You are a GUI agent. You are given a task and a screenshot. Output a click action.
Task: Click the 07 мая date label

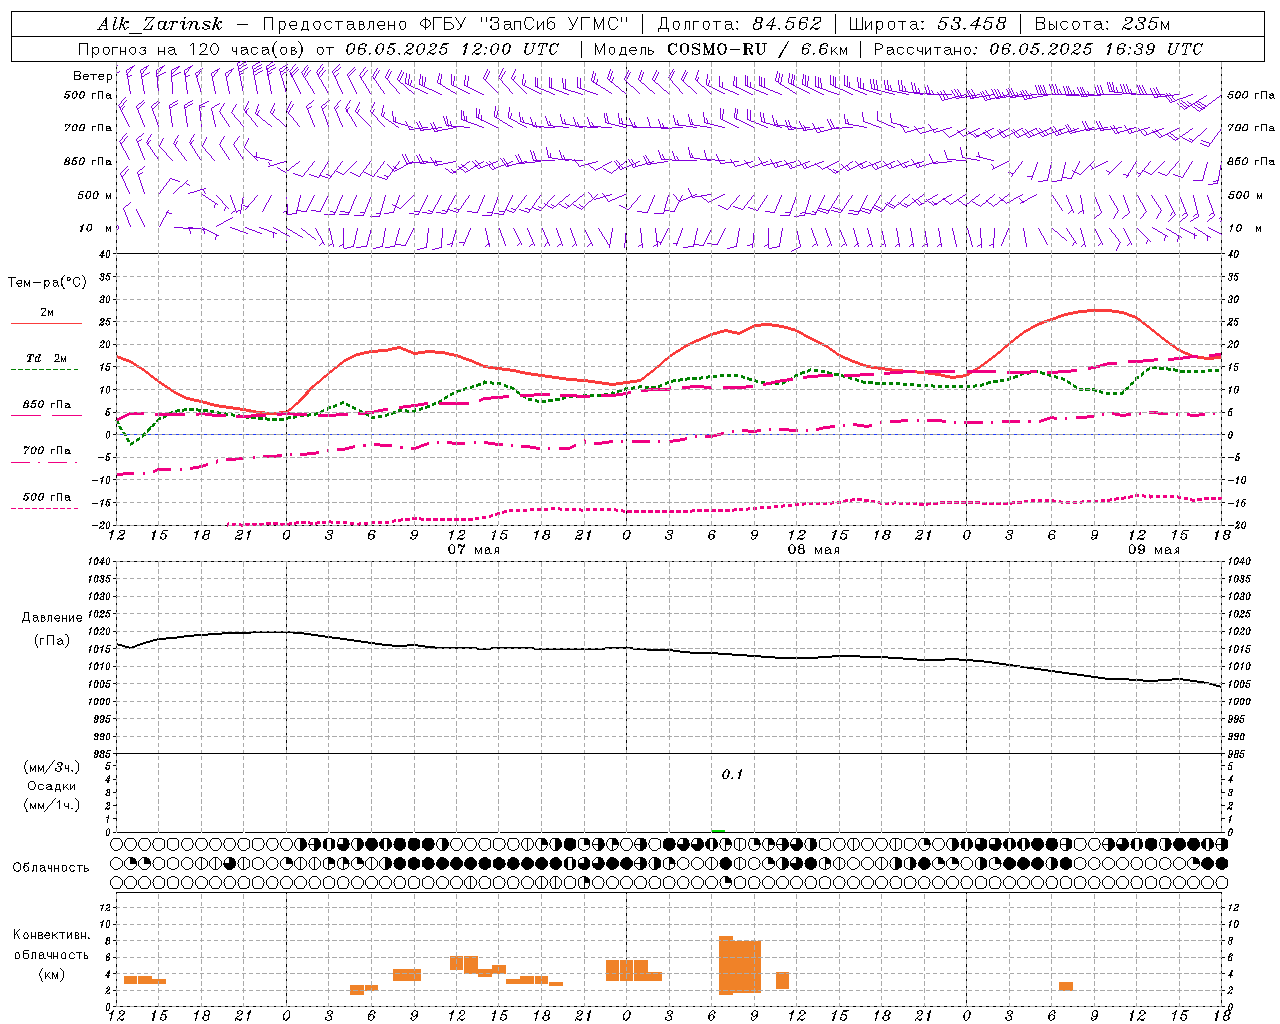click(474, 550)
